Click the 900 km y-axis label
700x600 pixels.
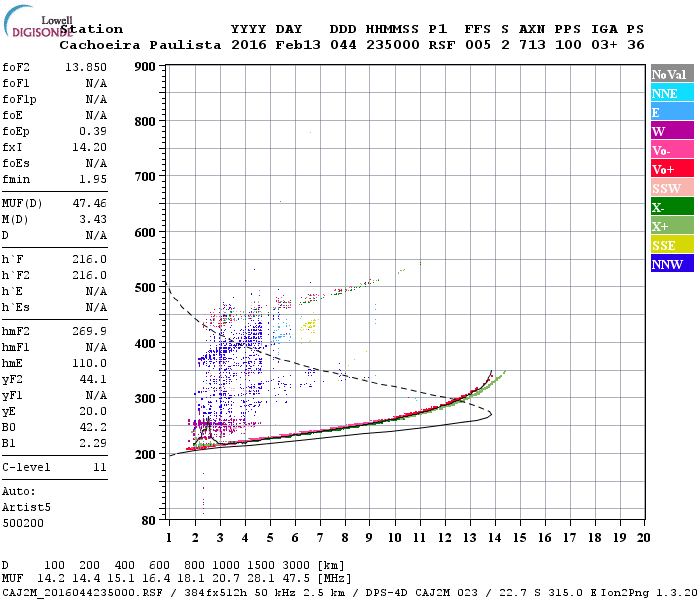(145, 67)
